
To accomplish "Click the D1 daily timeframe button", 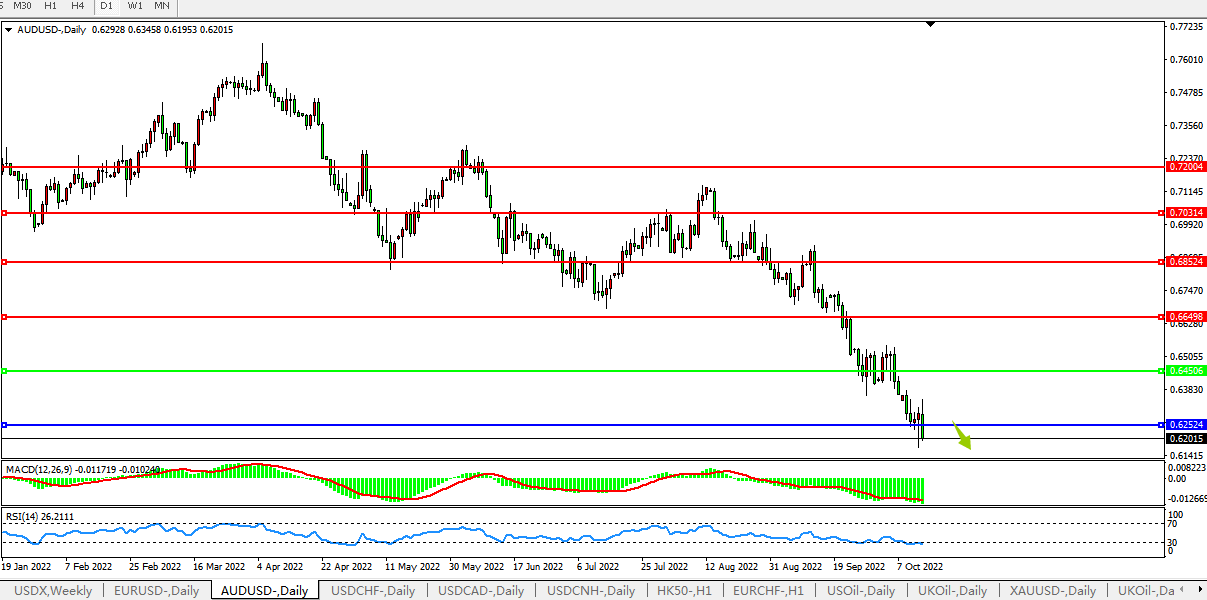I will tap(107, 6).
